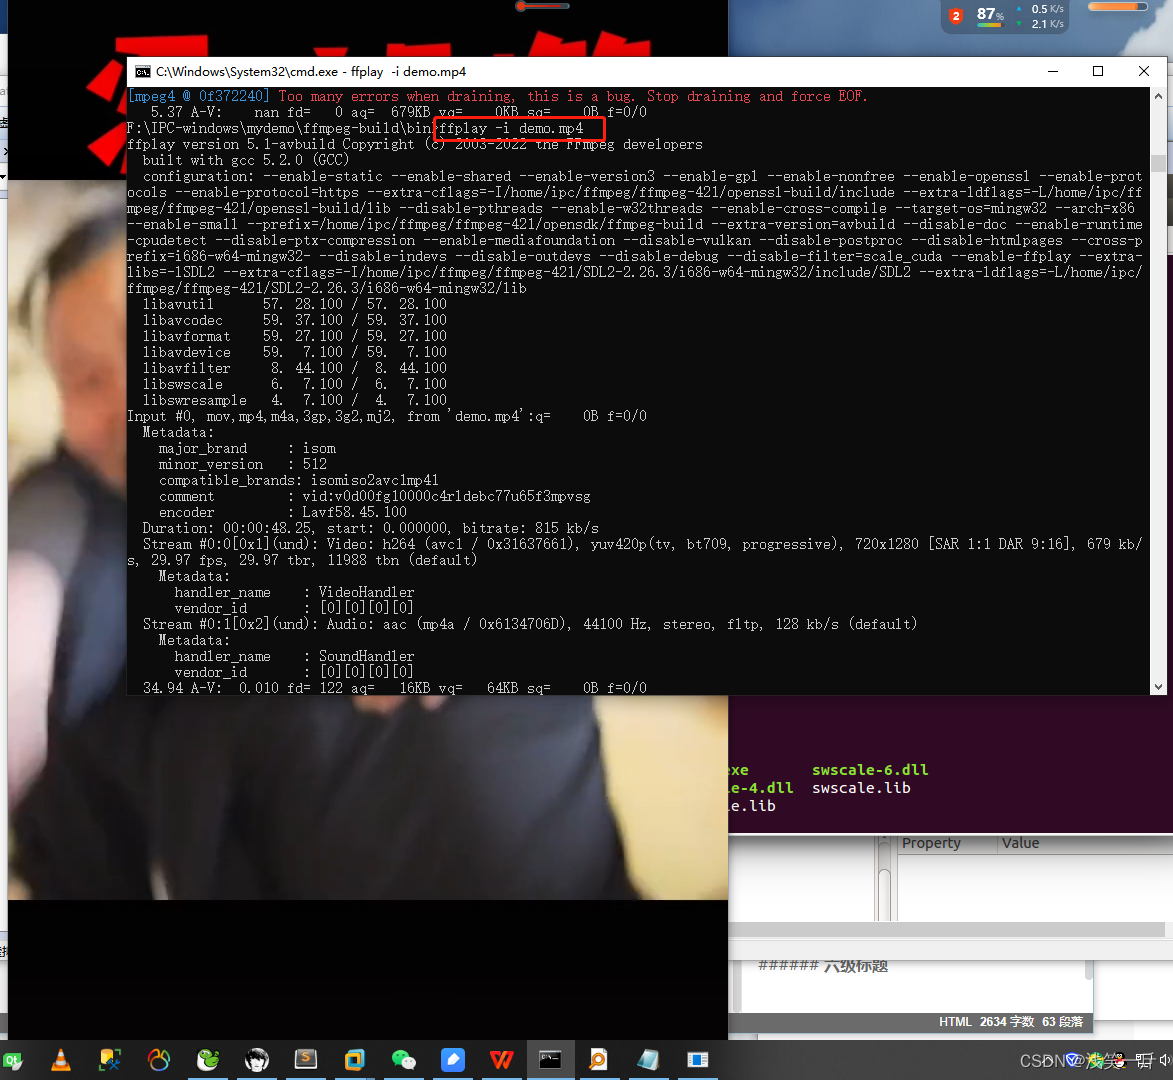Switch to the cmd console taskbar icon
Viewport: 1173px width, 1080px height.
[550, 1060]
